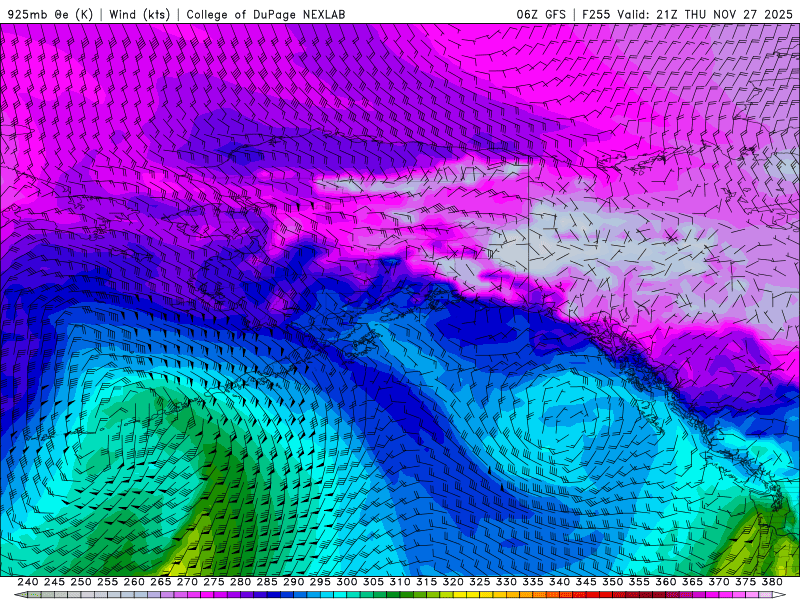
Task: Click the '06Z GFS' model run label
Action: coord(541,14)
